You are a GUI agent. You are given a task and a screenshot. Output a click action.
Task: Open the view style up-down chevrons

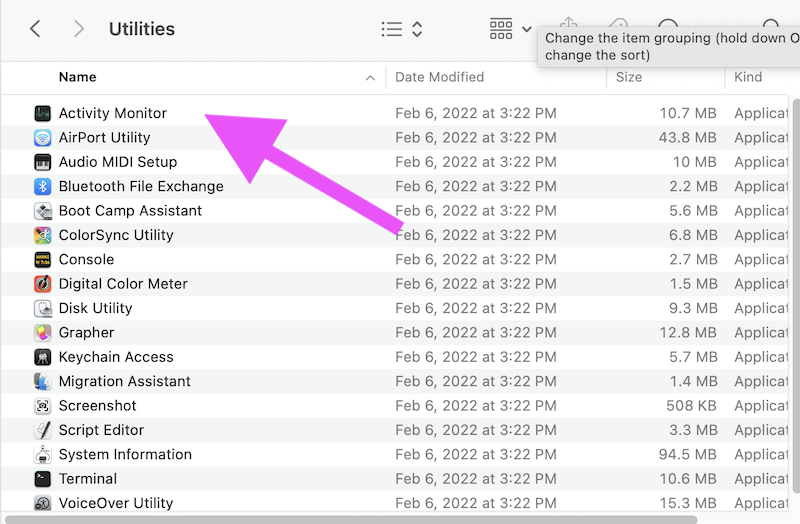pyautogui.click(x=417, y=29)
